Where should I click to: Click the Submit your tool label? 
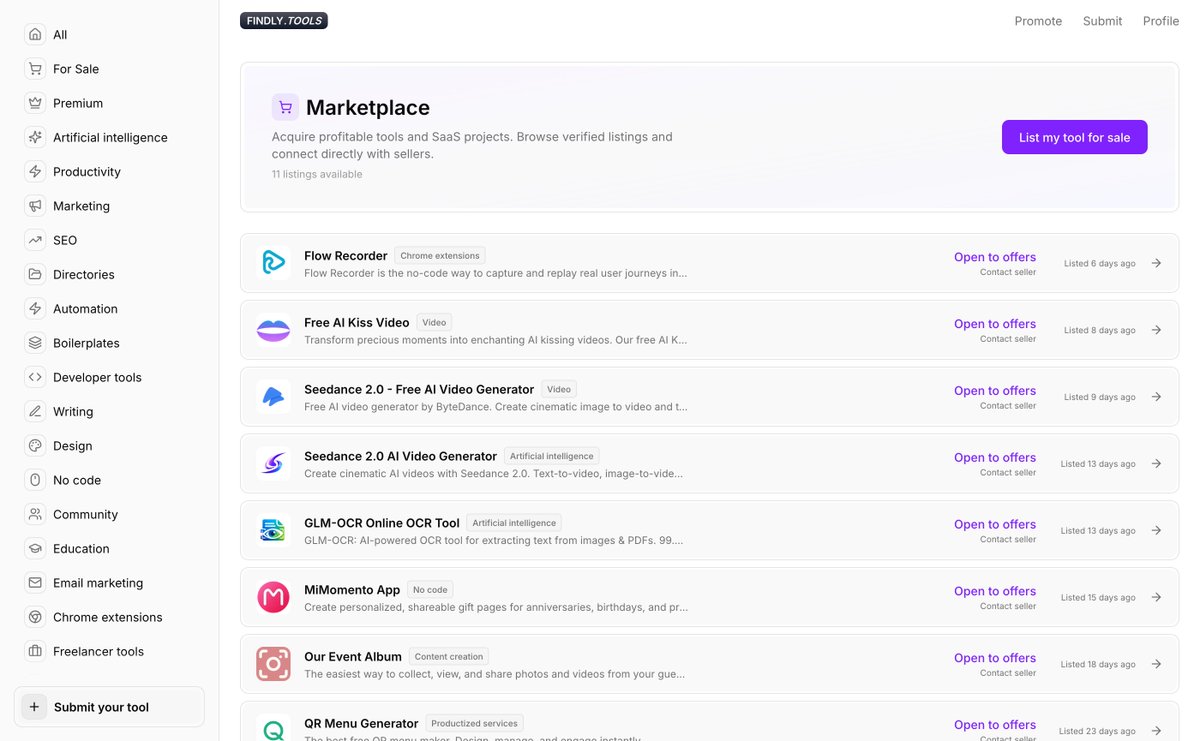pos(101,707)
